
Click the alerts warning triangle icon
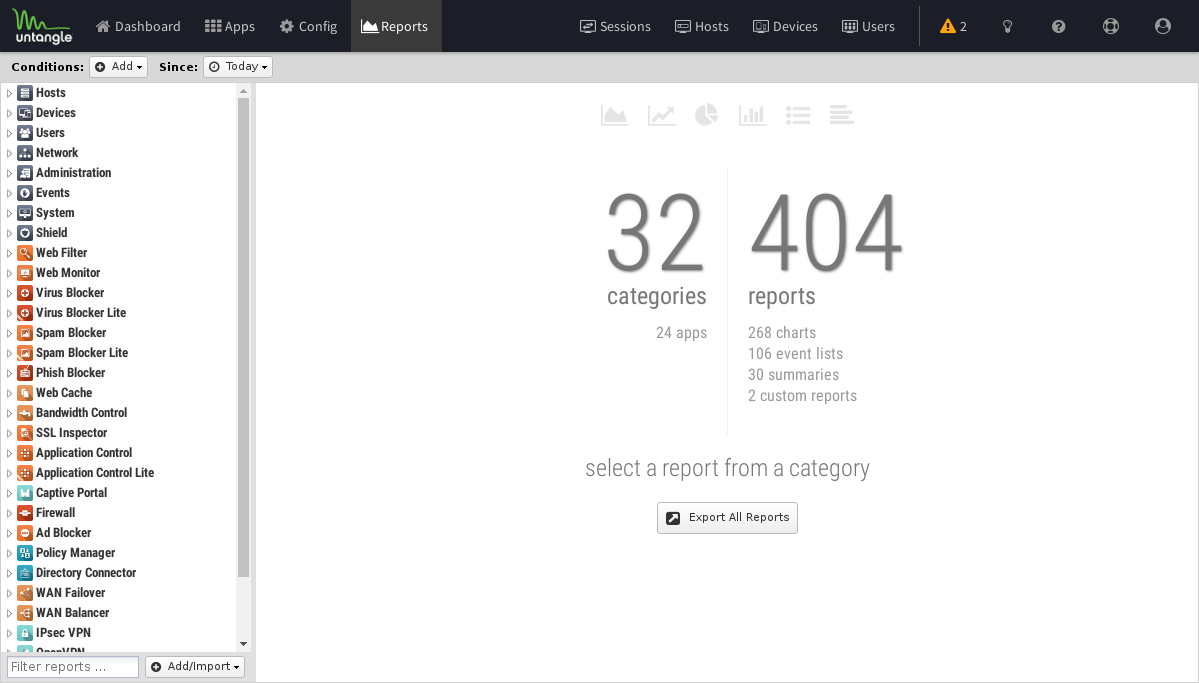pos(947,26)
